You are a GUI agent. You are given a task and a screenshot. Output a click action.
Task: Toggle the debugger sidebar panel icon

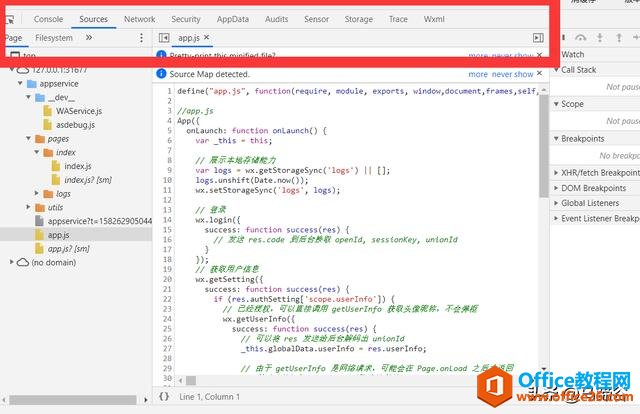click(x=538, y=38)
